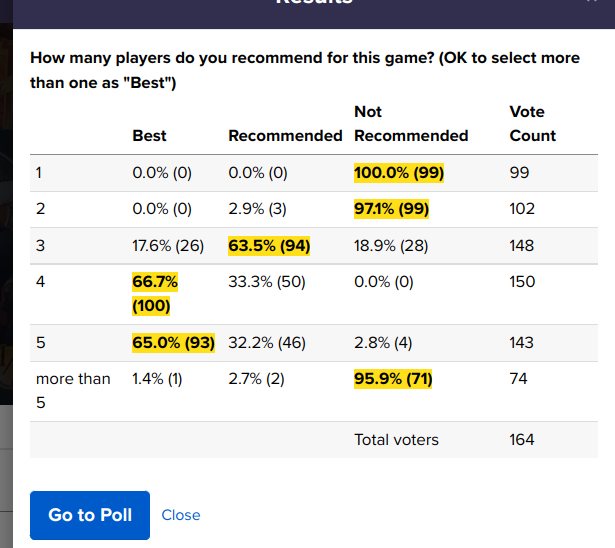Click the Go to Poll button
Screen dimensions: 615x548
(90, 515)
